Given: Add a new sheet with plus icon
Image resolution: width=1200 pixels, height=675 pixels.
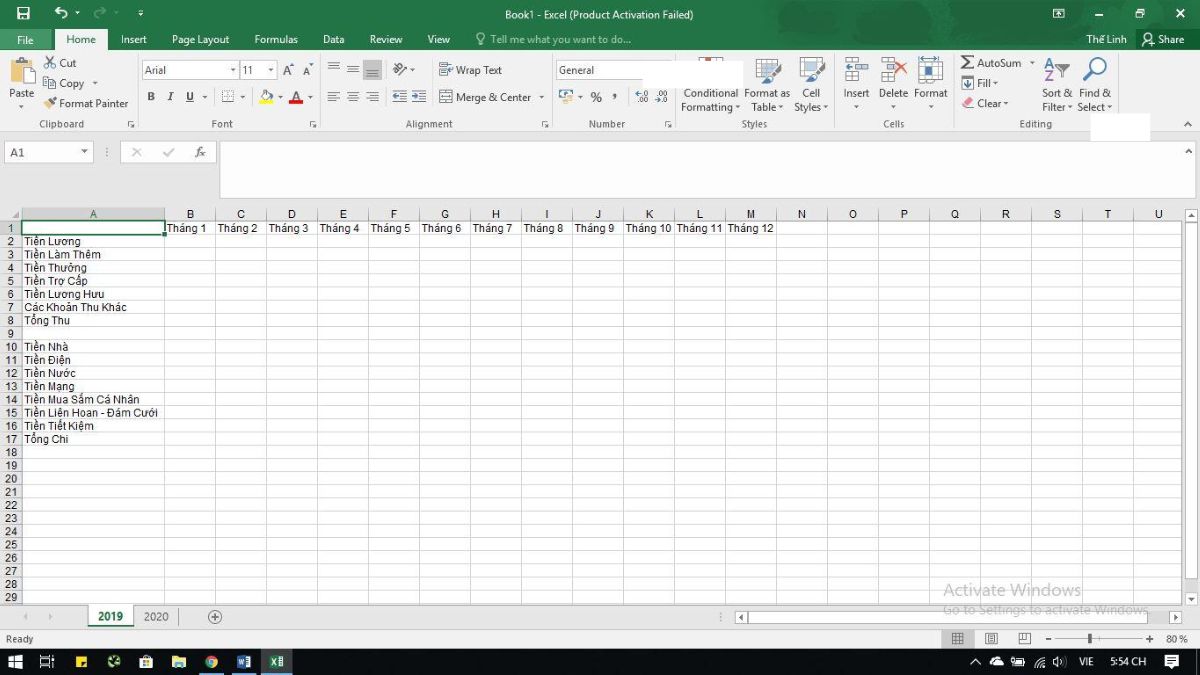Looking at the screenshot, I should point(214,617).
